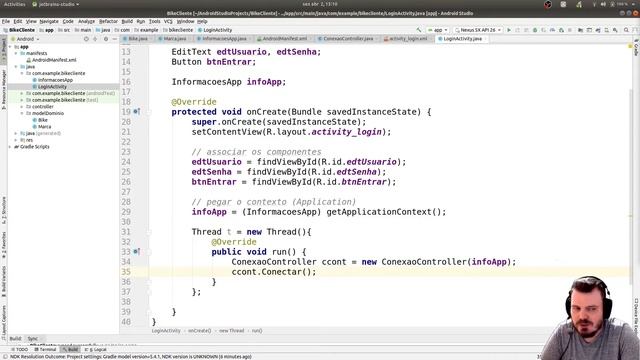Click the onCreate() breadcrumb below editor
The height and width of the screenshot is (360, 640).
point(200,331)
